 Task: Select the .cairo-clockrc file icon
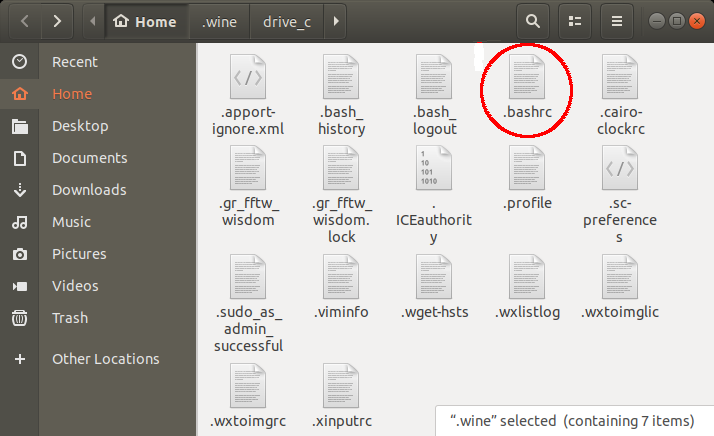620,77
